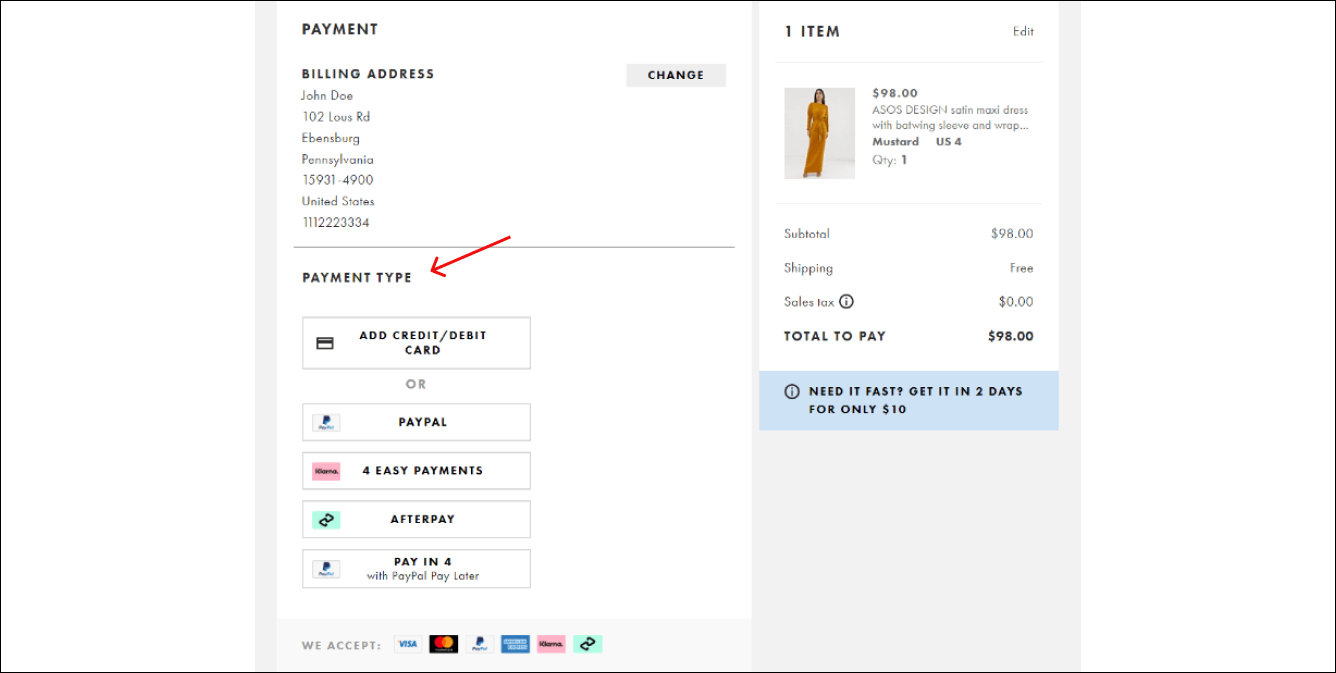The image size is (1336, 673).
Task: Click the Payment Type heading
Action: tap(357, 278)
